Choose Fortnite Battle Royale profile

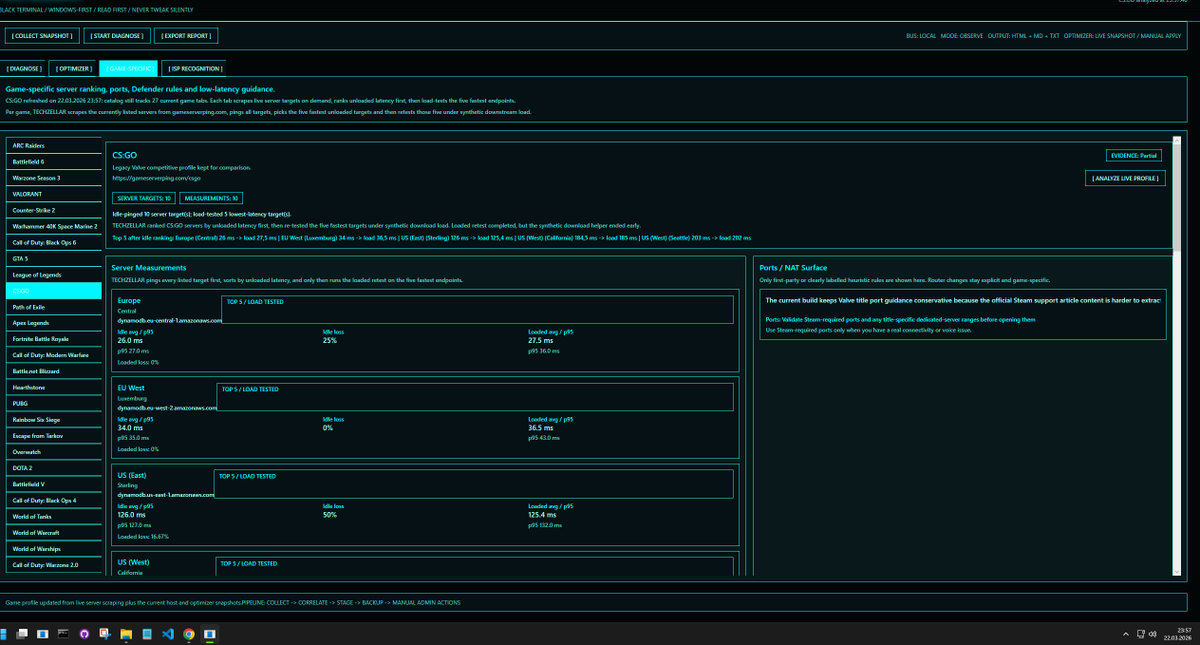tap(54, 339)
